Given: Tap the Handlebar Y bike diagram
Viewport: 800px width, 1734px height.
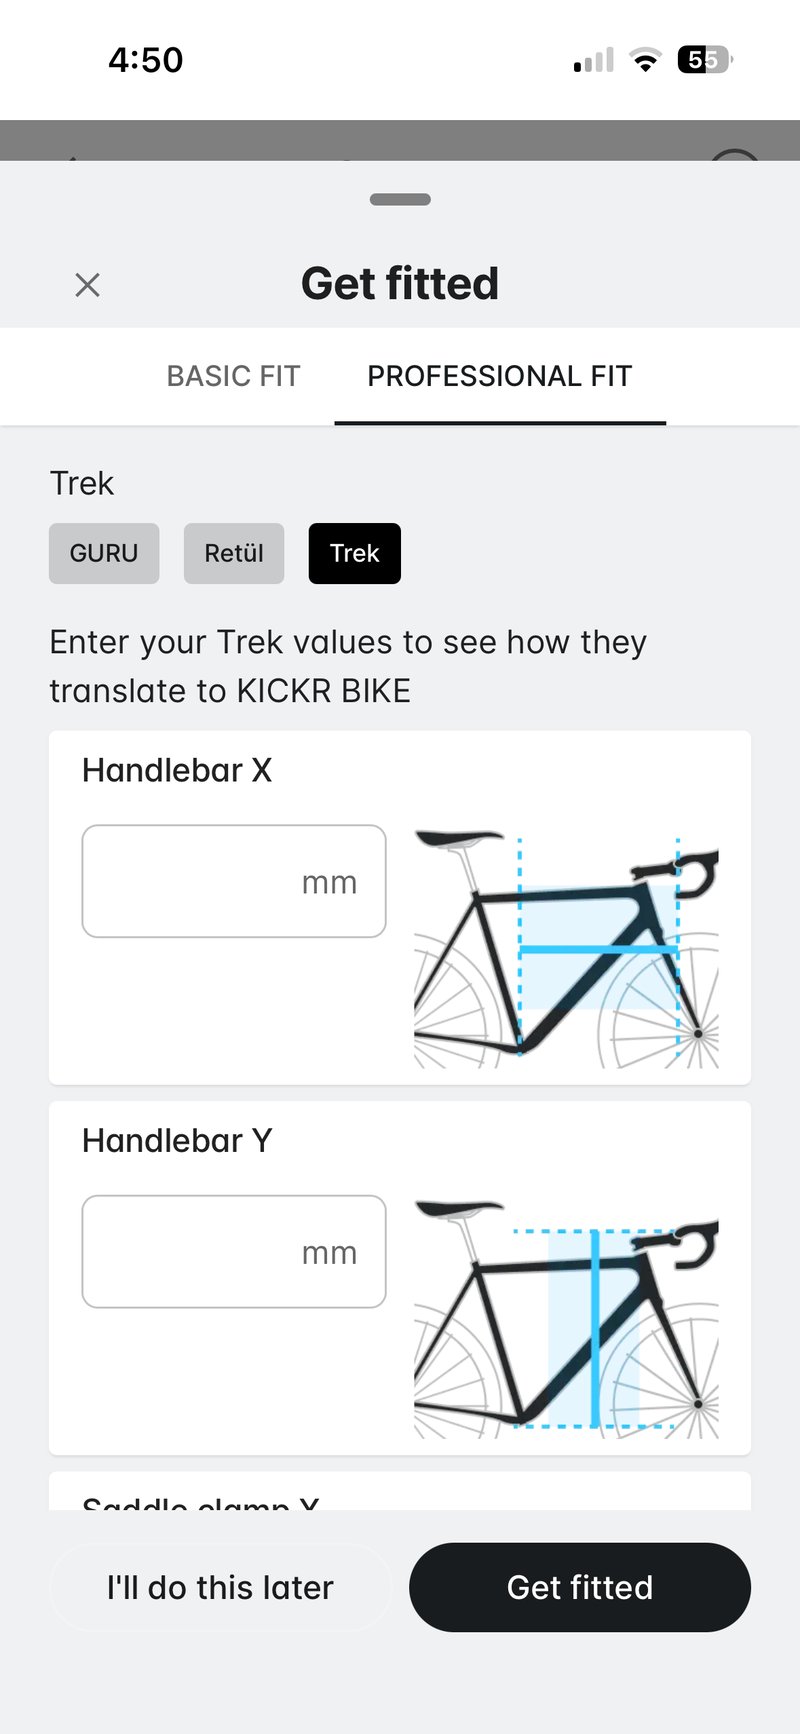Looking at the screenshot, I should [x=566, y=1318].
